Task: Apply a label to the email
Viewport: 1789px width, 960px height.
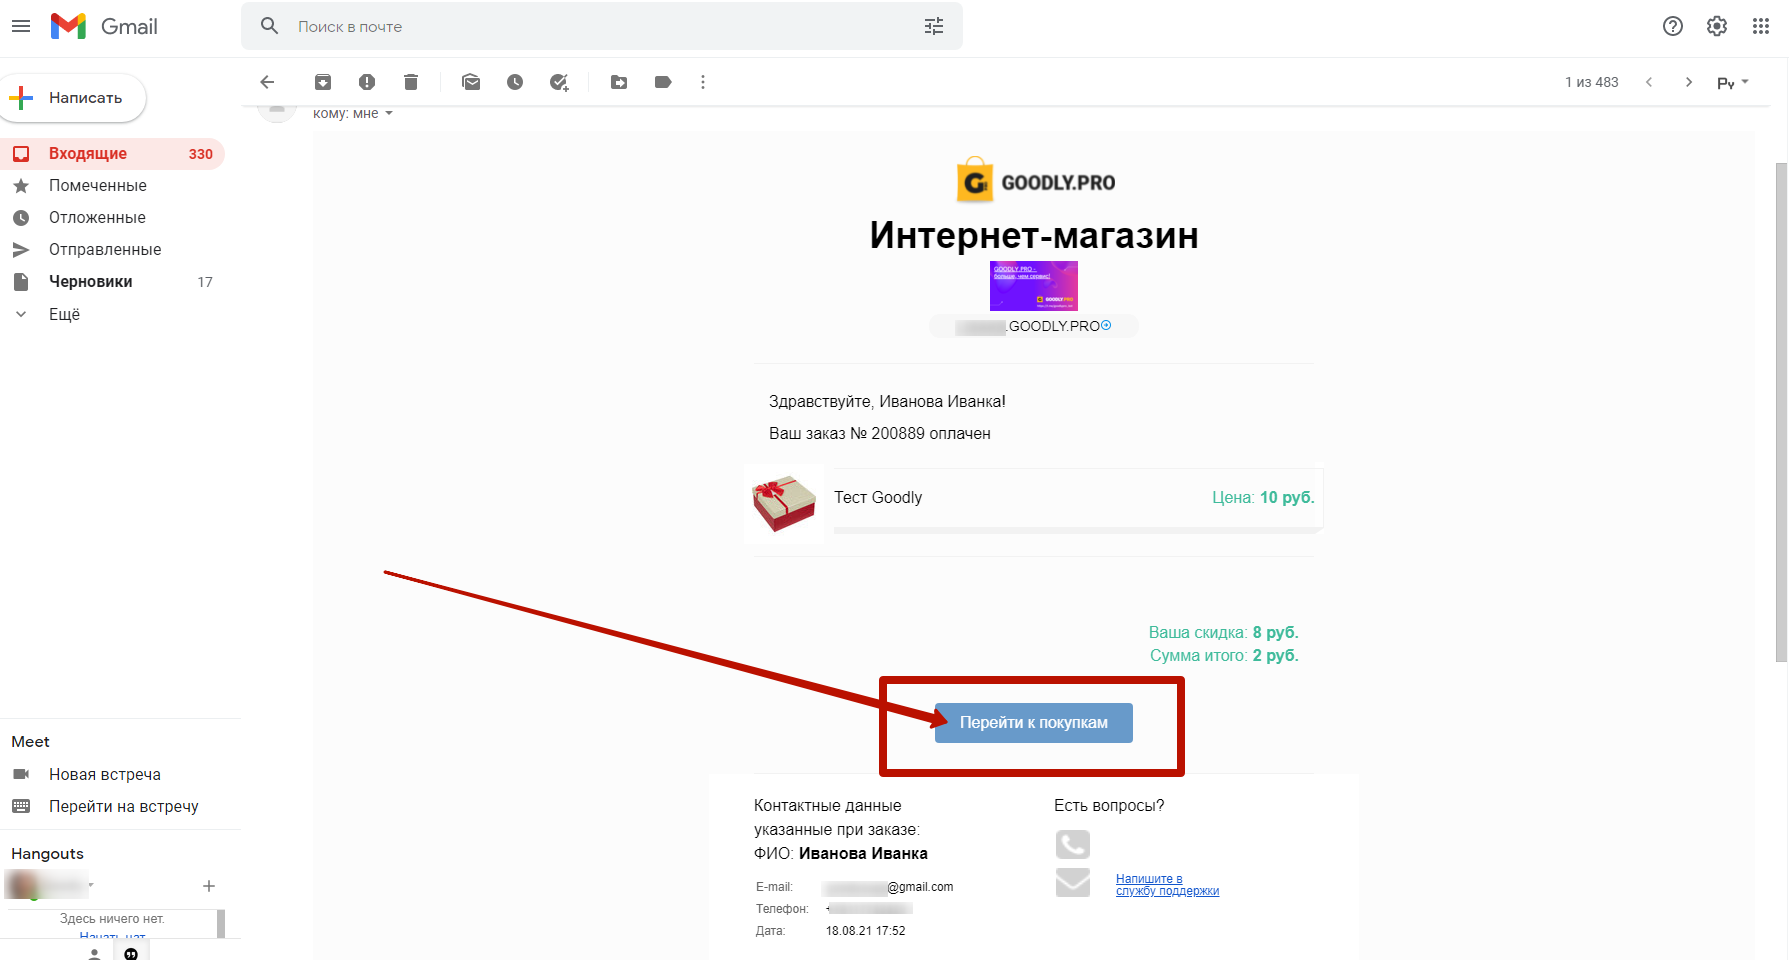Action: 663,82
